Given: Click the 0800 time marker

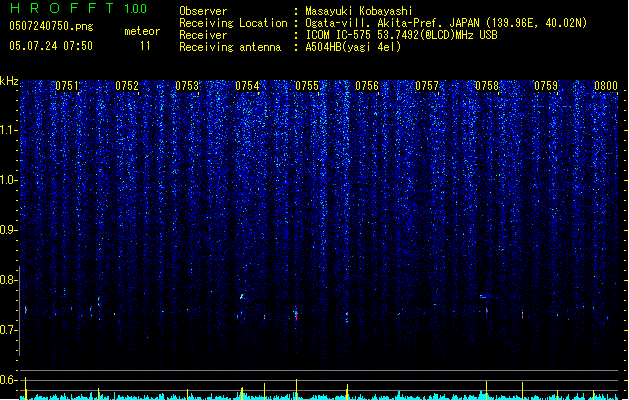Looking at the screenshot, I should tap(606, 86).
